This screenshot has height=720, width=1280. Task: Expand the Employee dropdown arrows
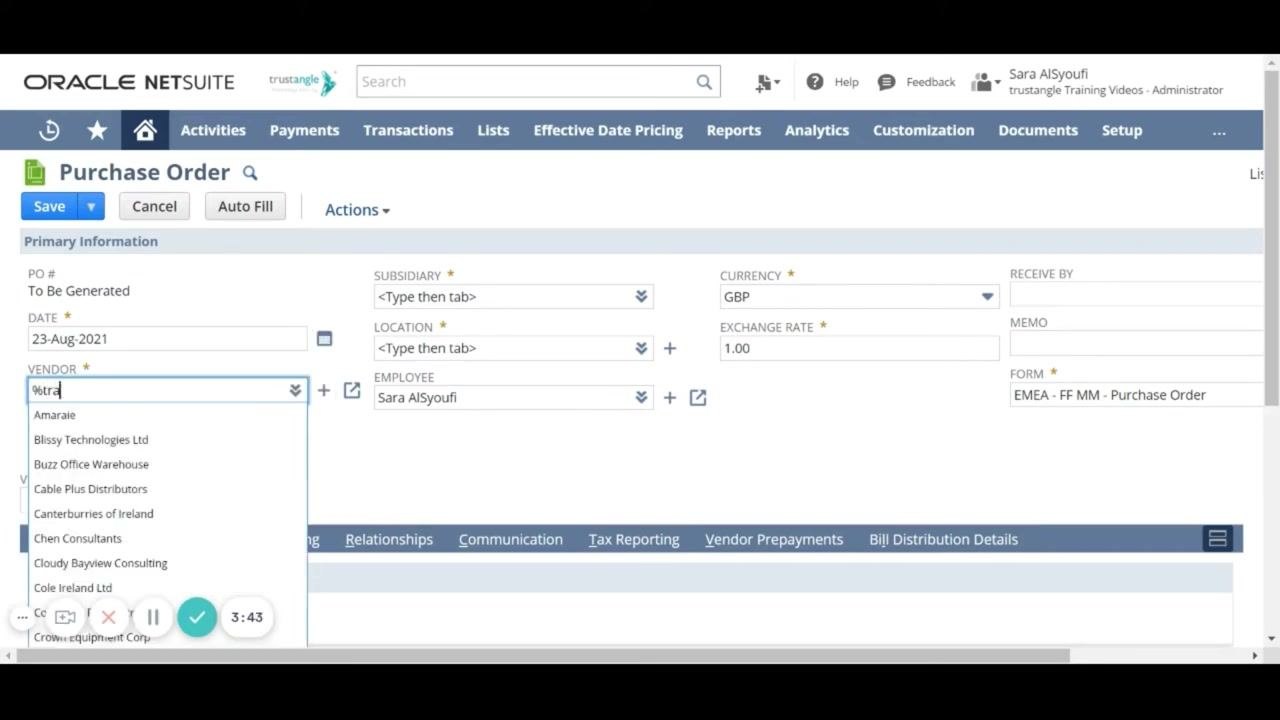(641, 398)
